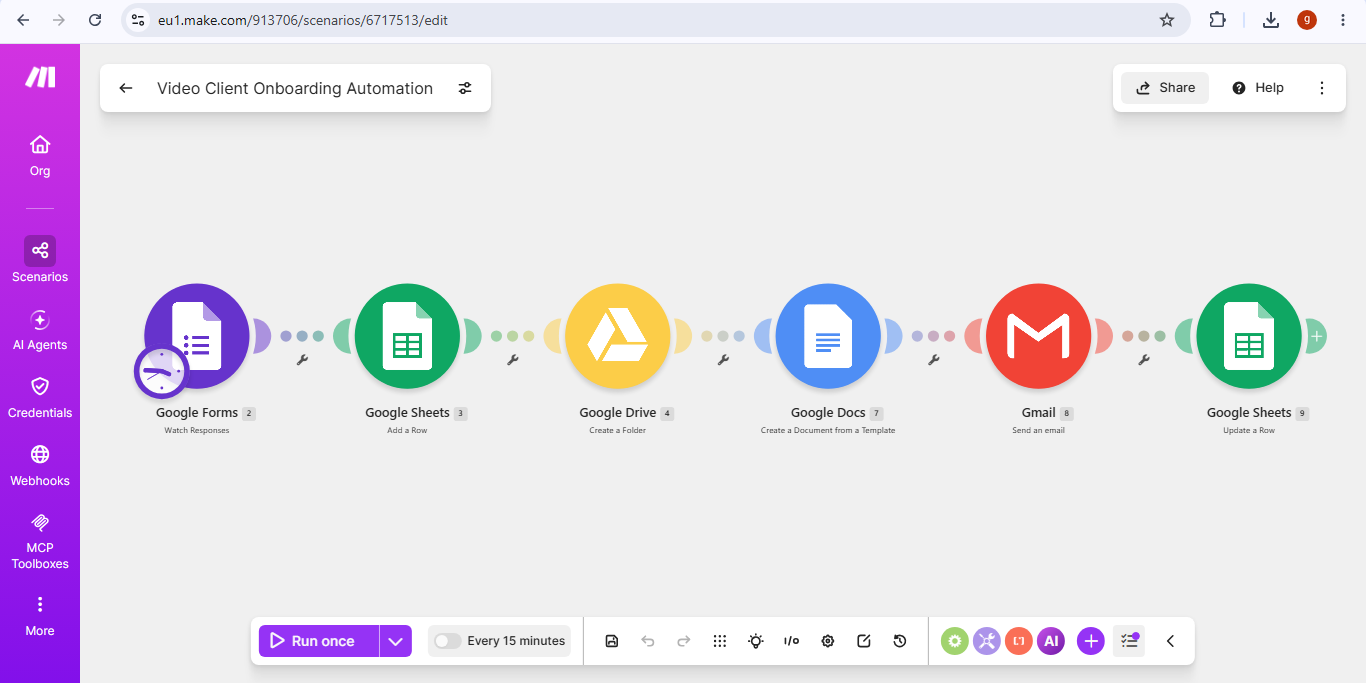Open Scenarios in the sidebar
The image size is (1366, 683).
(40, 260)
